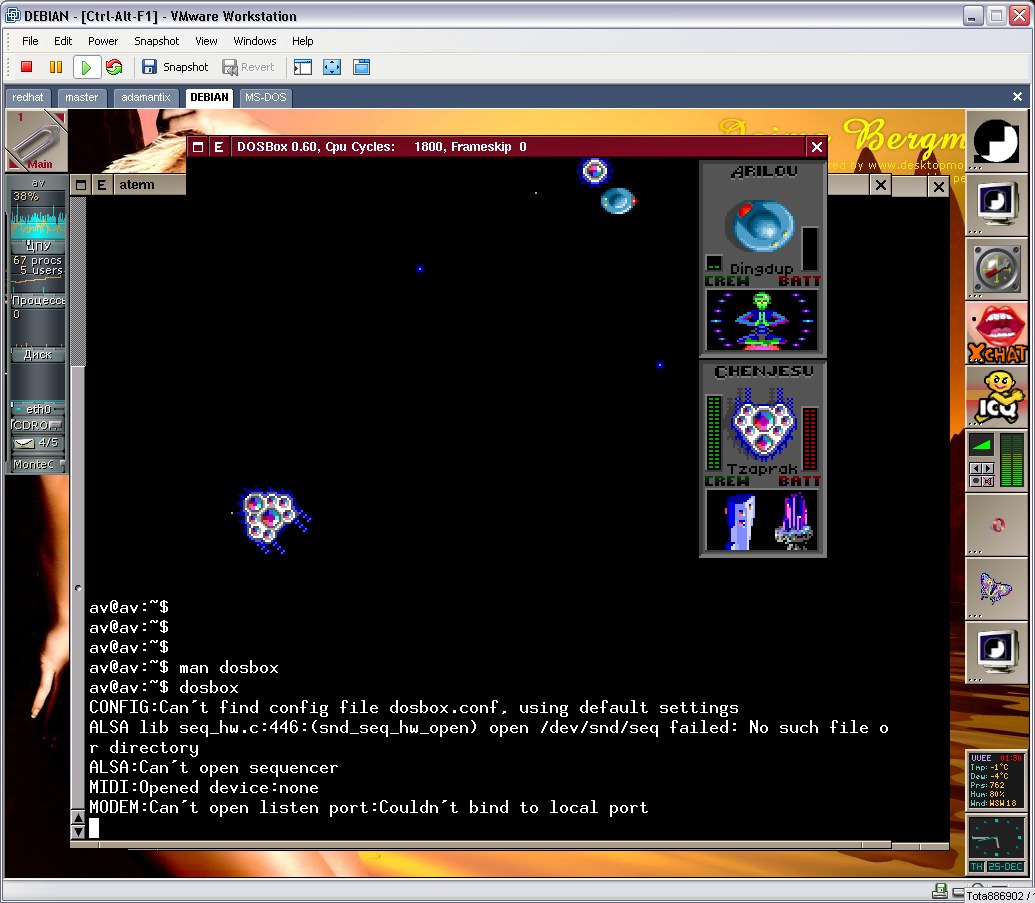The height and width of the screenshot is (903, 1035).
Task: Switch to the master VM tab
Action: [81, 98]
